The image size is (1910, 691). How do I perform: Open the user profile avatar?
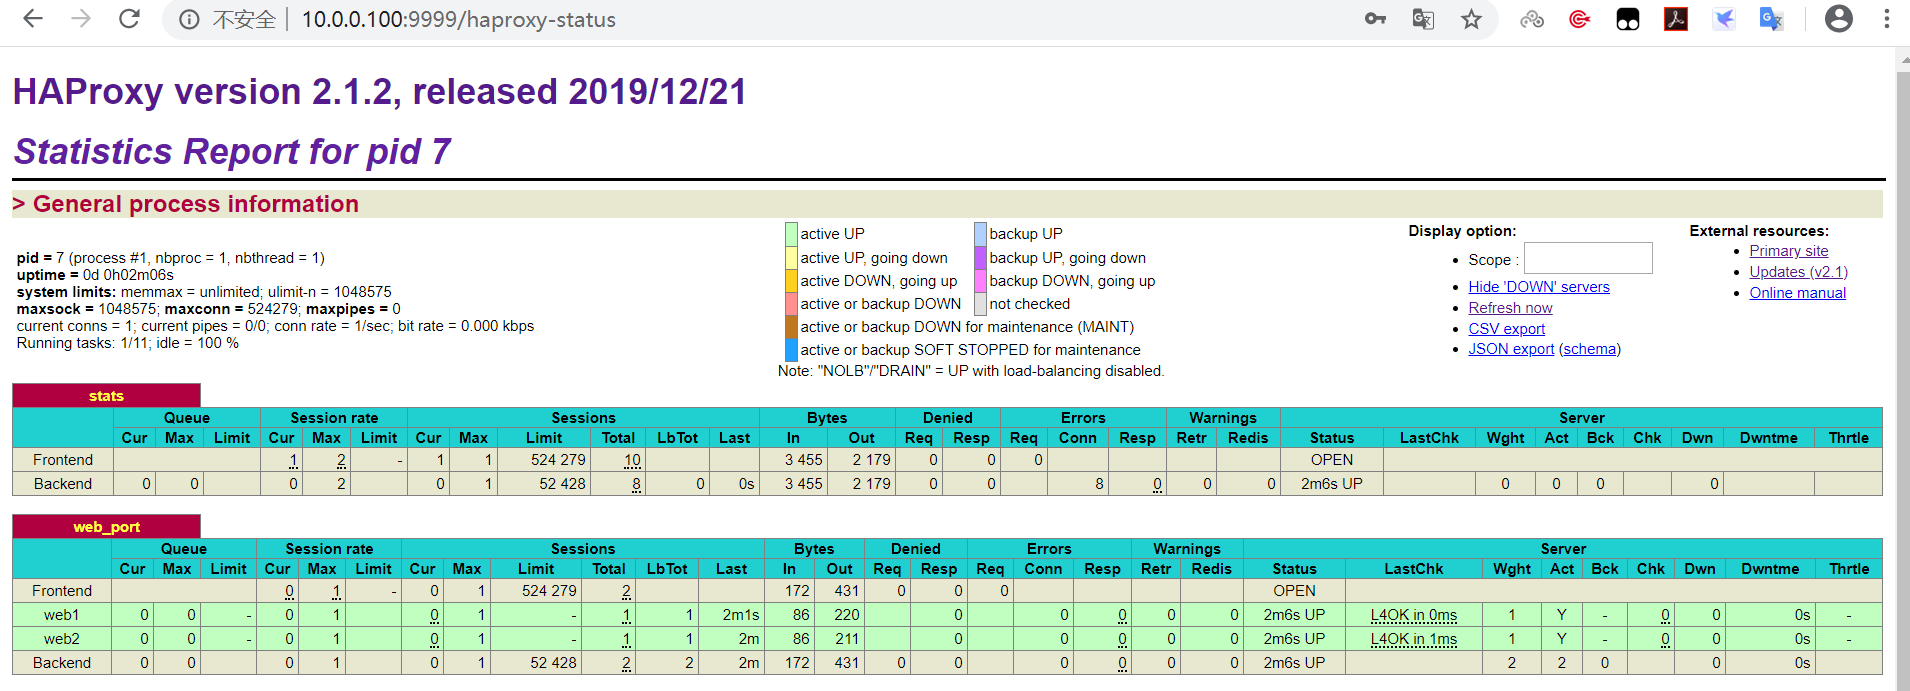click(1839, 19)
